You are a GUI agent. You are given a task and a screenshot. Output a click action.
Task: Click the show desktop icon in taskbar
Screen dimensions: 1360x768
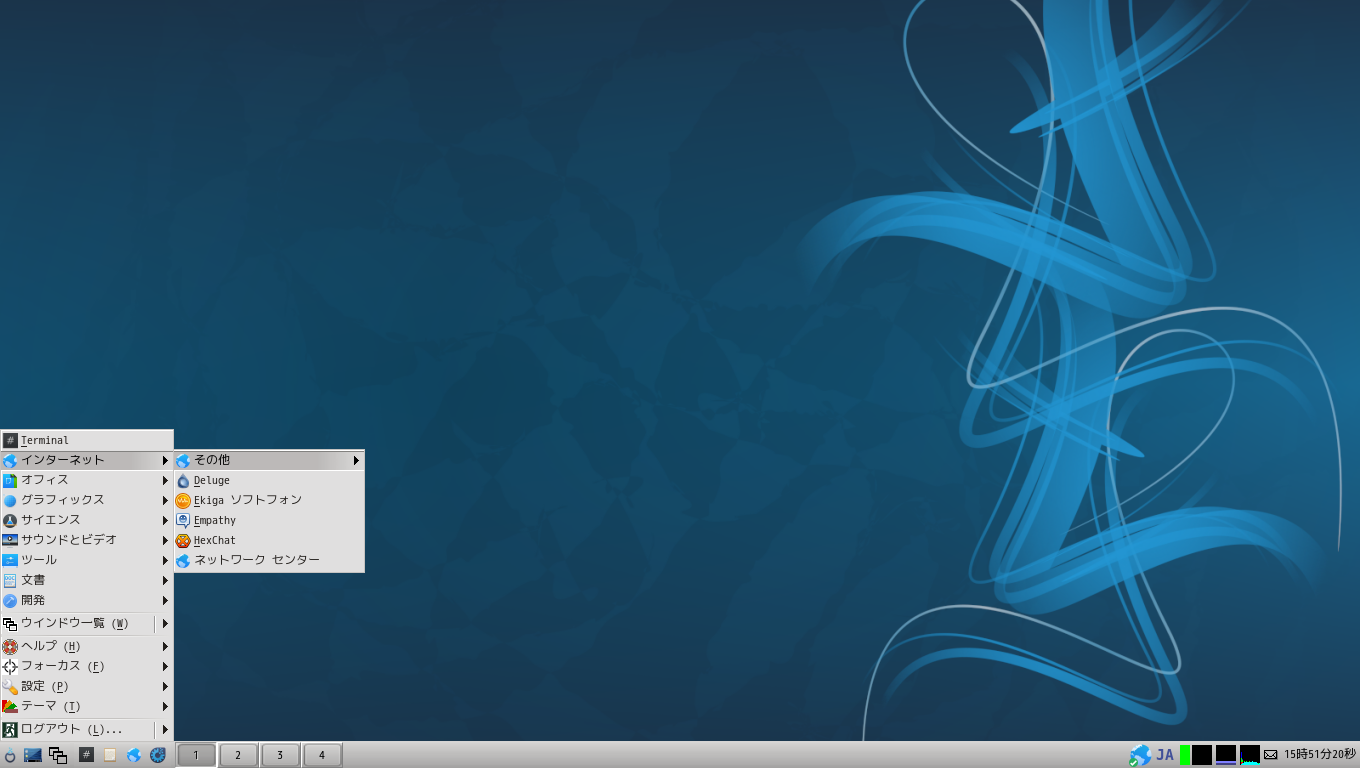pos(33,755)
